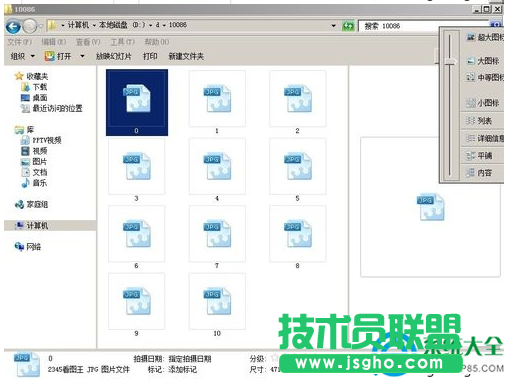Viewport: 506px width, 379px height.
Task: Select the JPG file named 8
Action: tap(297, 237)
